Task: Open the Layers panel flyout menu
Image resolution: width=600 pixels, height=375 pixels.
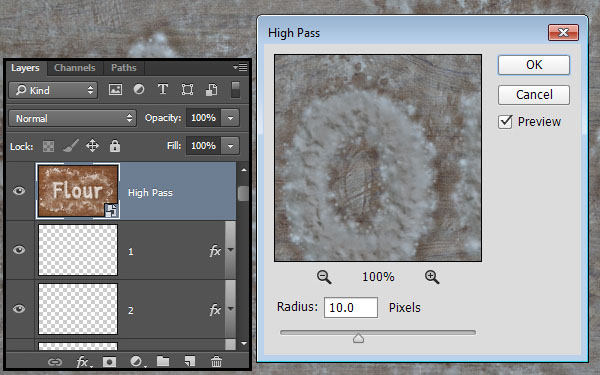Action: click(240, 68)
